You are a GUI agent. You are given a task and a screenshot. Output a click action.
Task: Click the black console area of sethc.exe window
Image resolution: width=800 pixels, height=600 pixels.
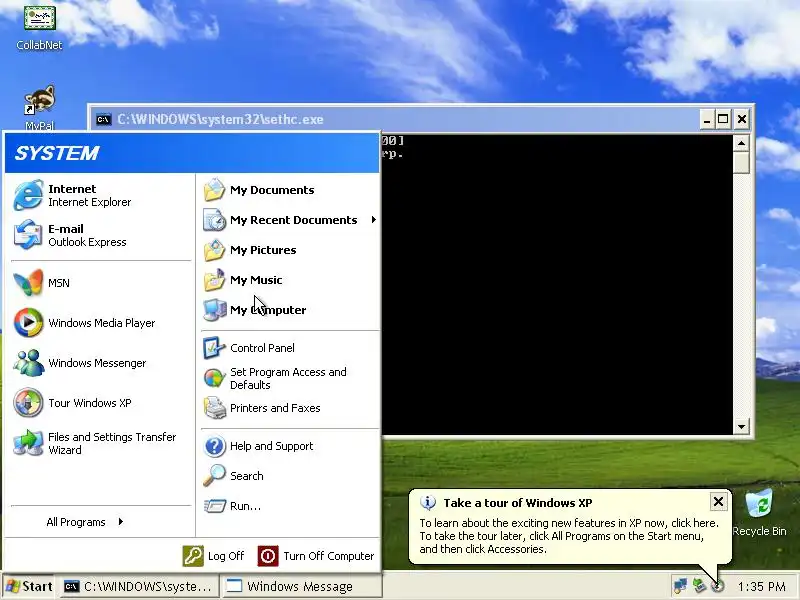click(557, 285)
